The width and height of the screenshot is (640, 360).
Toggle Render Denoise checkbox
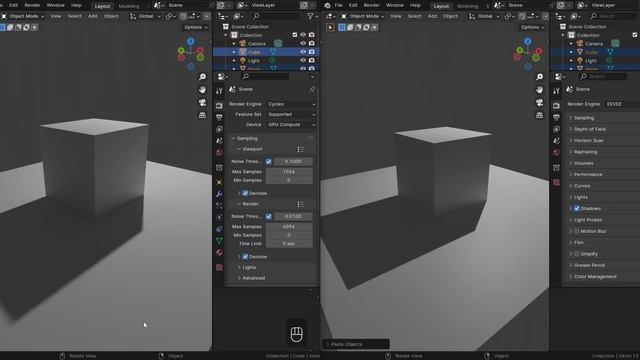pyautogui.click(x=245, y=257)
